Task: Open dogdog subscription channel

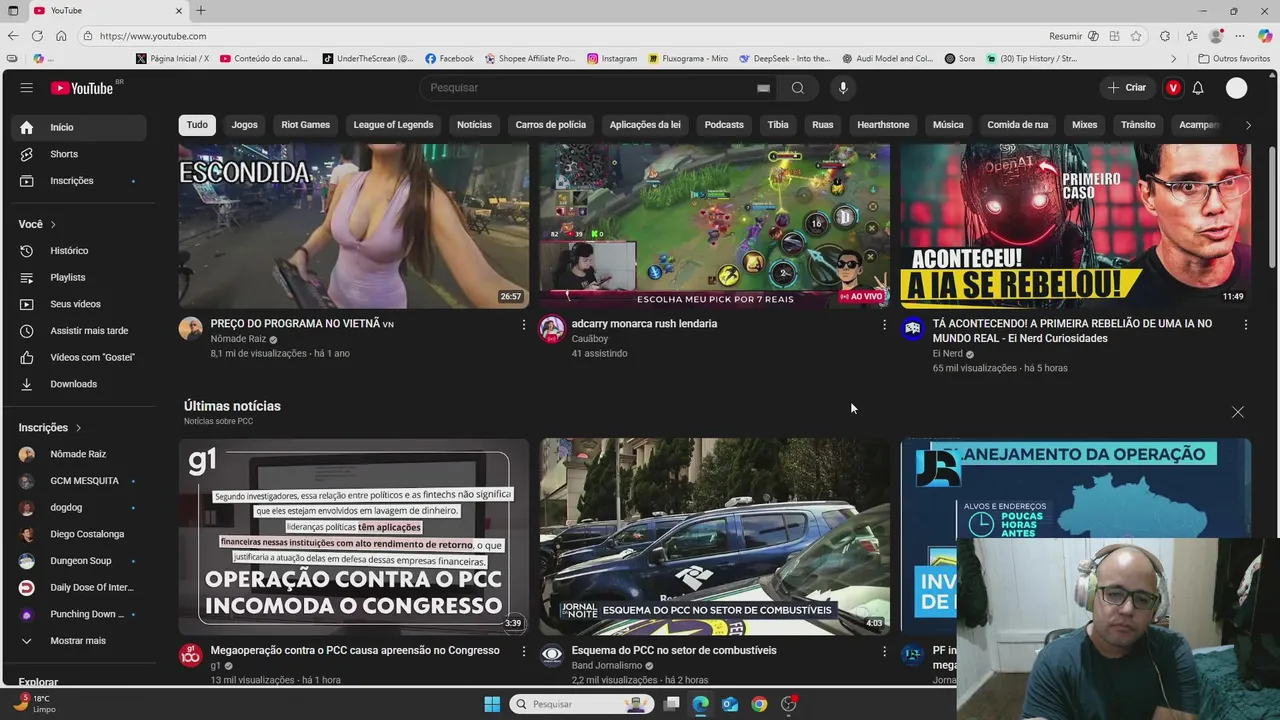Action: [x=79, y=508]
